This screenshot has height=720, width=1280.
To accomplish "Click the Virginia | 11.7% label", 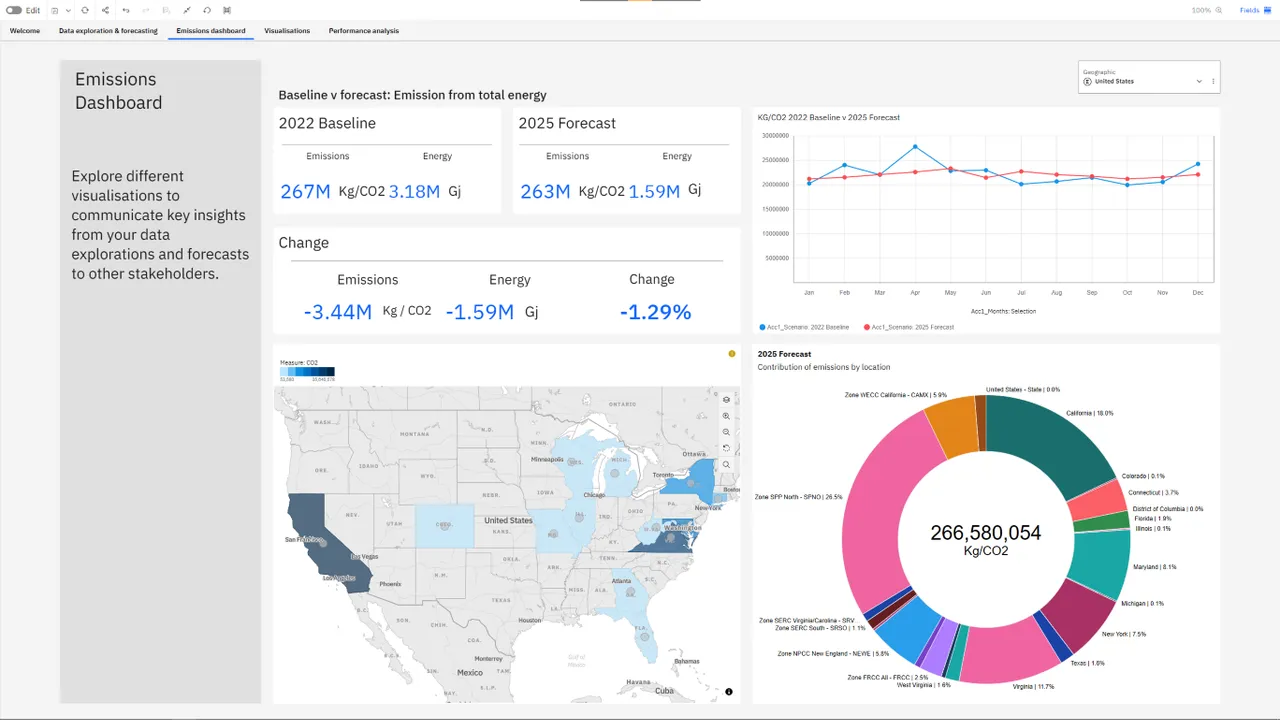I will [x=1033, y=687].
